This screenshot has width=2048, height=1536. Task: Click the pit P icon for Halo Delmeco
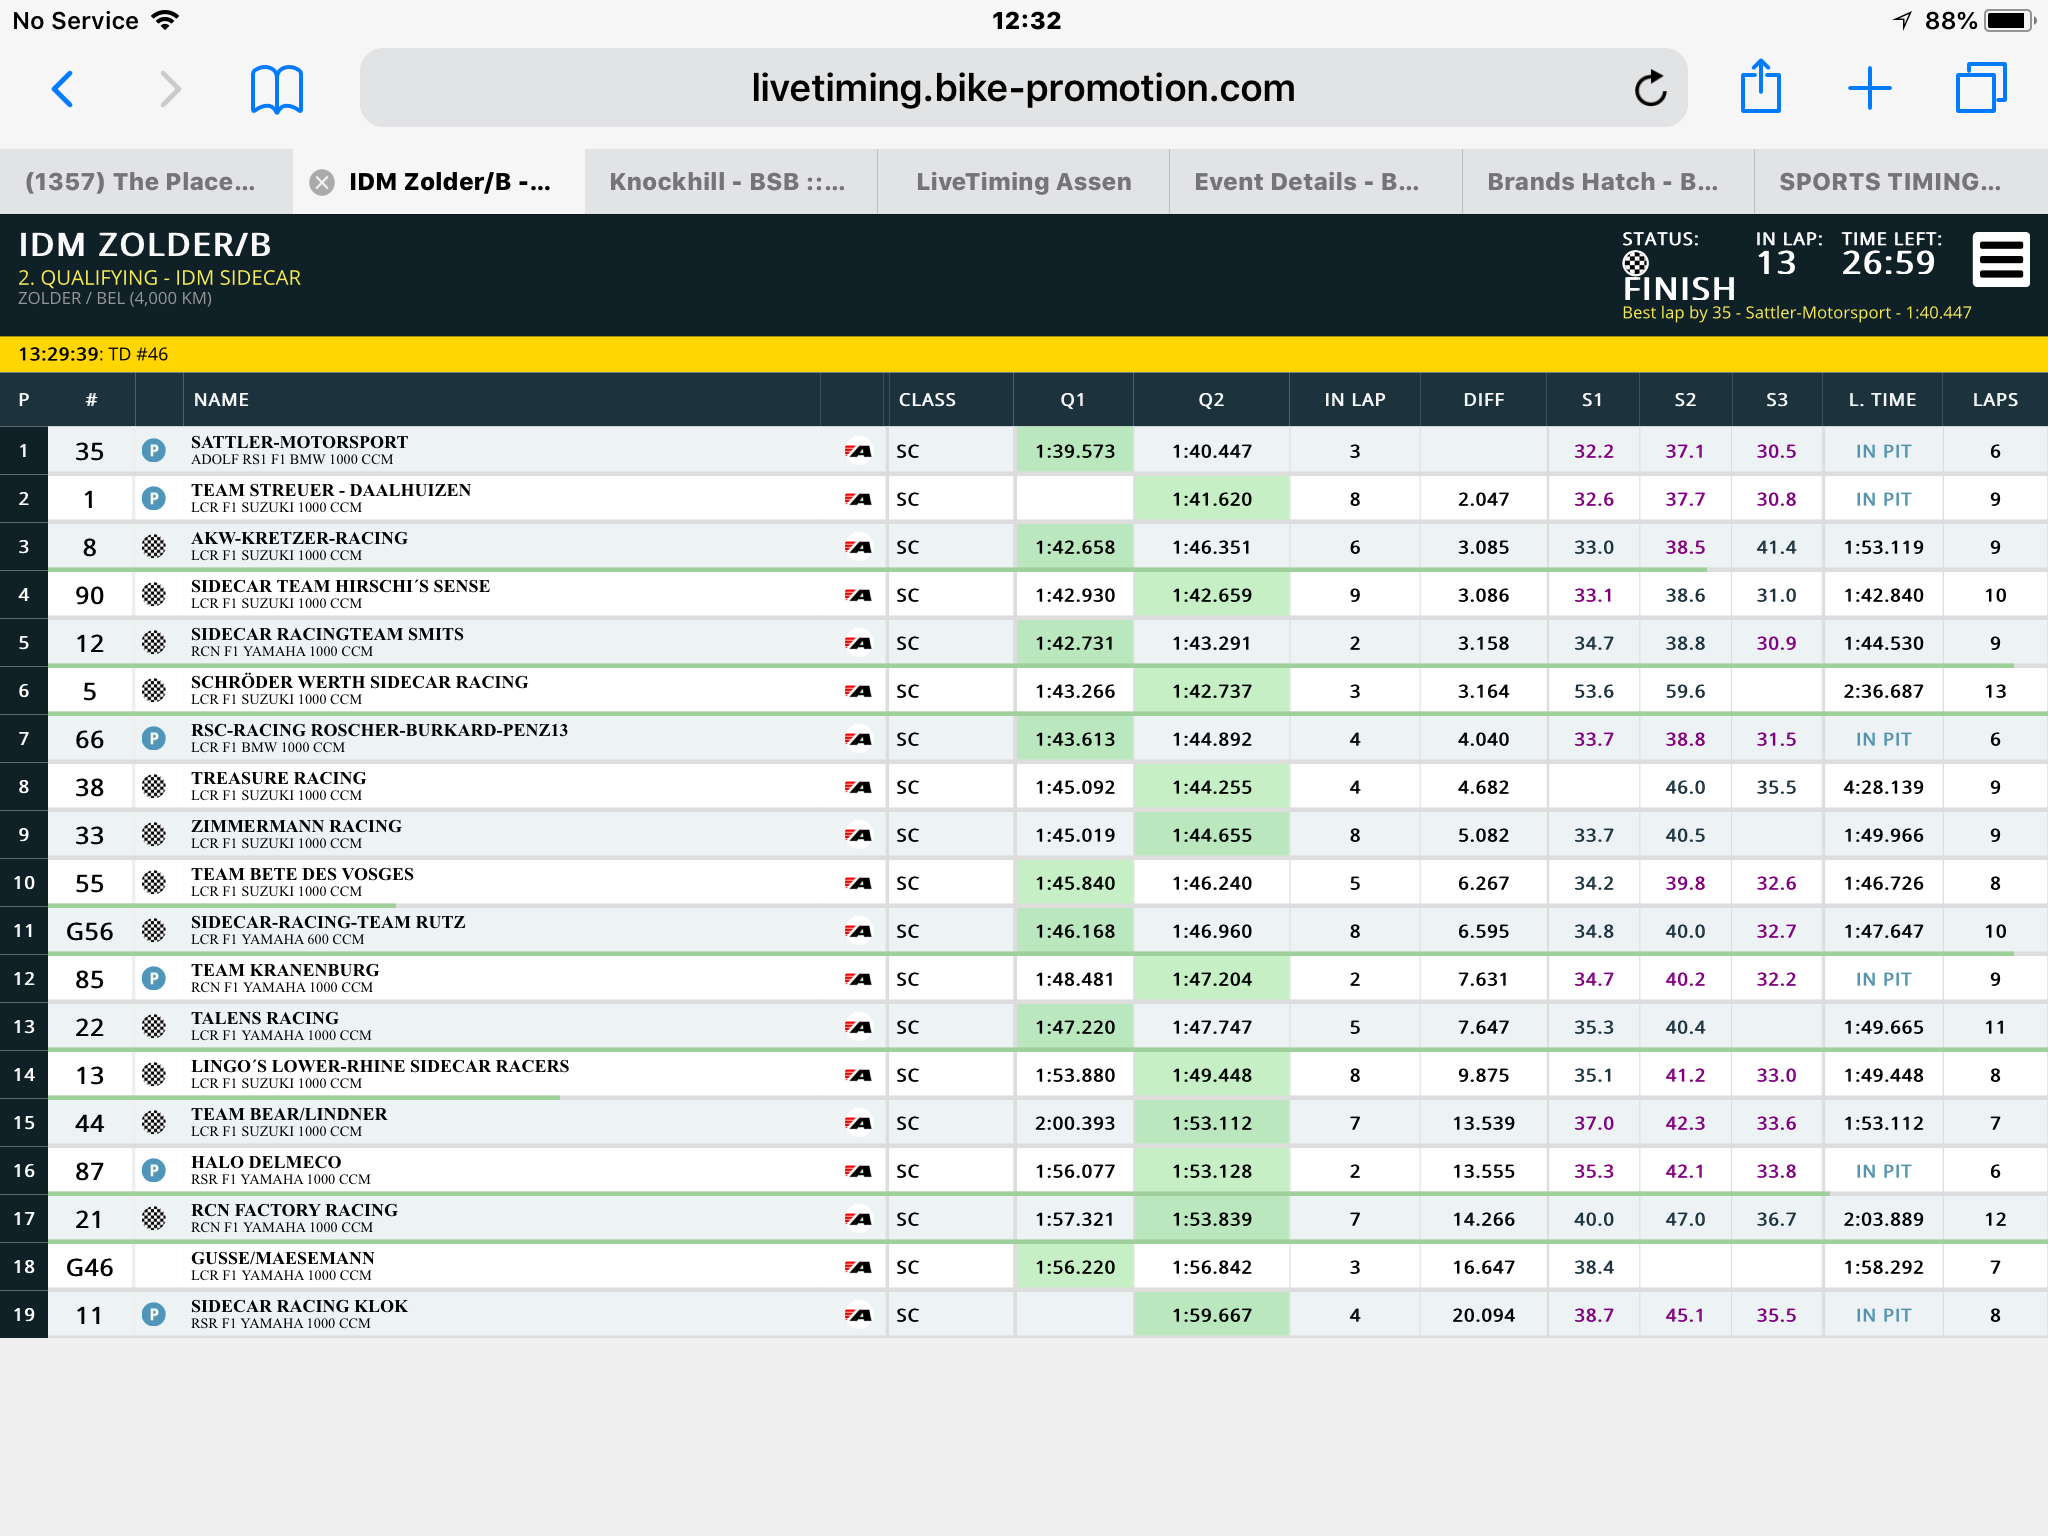[x=153, y=1171]
